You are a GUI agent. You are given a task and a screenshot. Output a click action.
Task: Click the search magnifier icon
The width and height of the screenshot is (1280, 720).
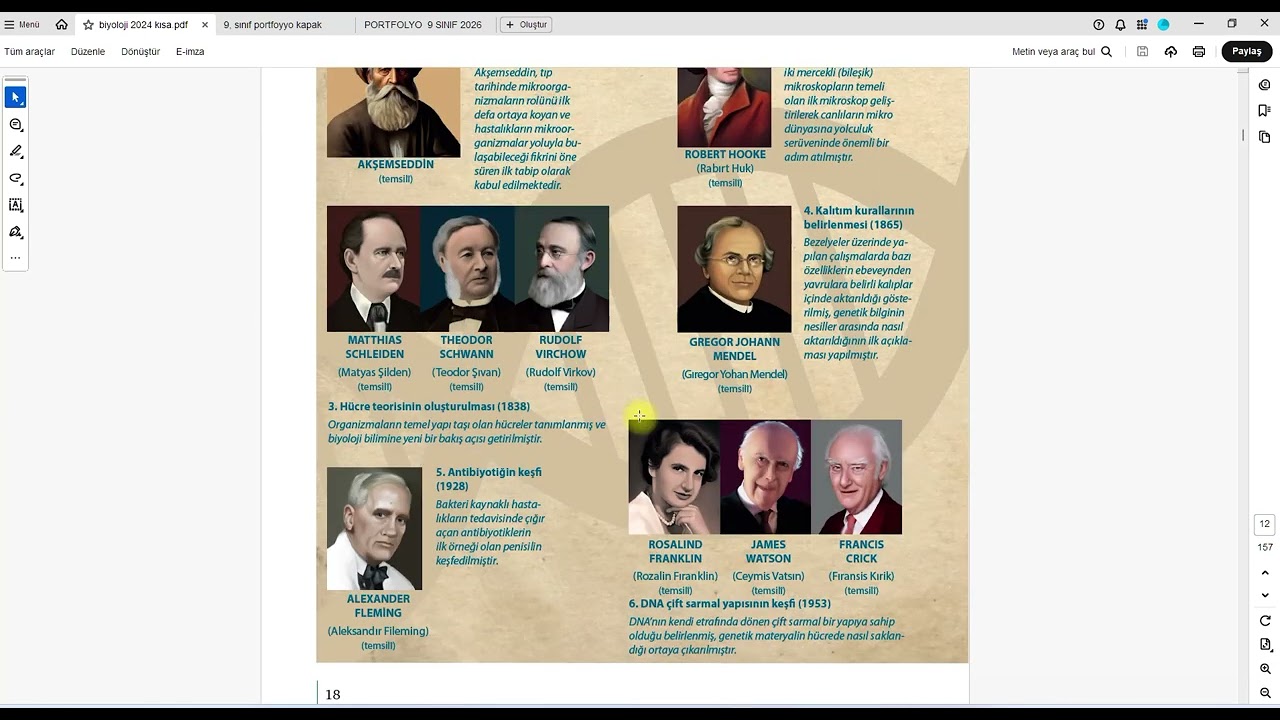tap(1106, 51)
